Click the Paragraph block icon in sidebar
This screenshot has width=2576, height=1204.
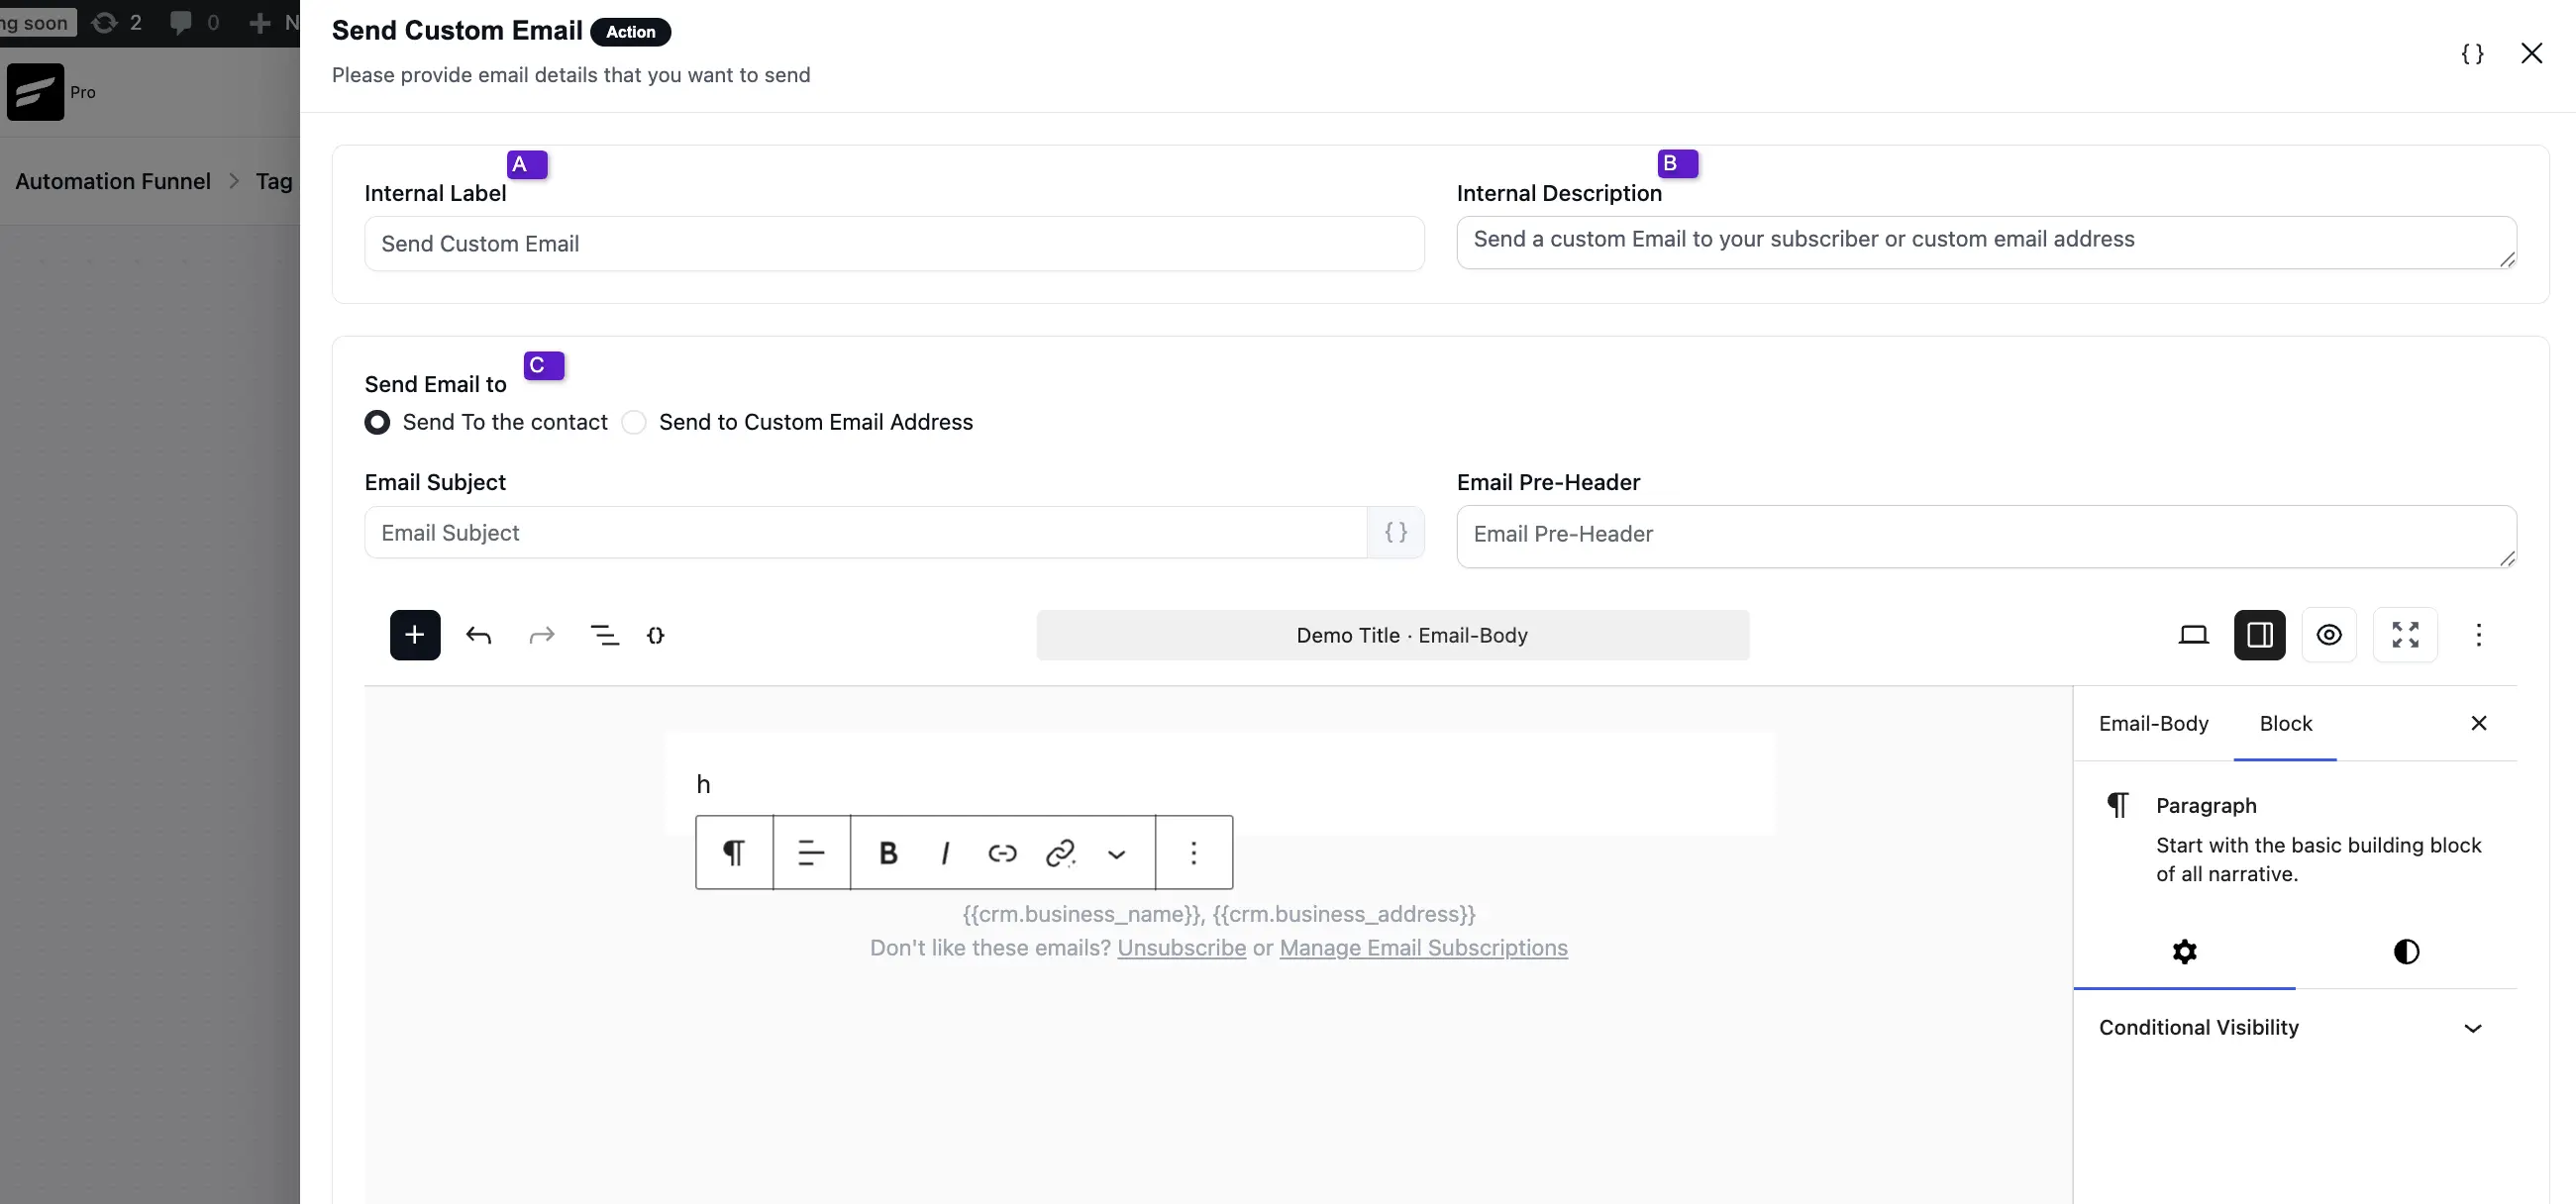tap(2118, 805)
